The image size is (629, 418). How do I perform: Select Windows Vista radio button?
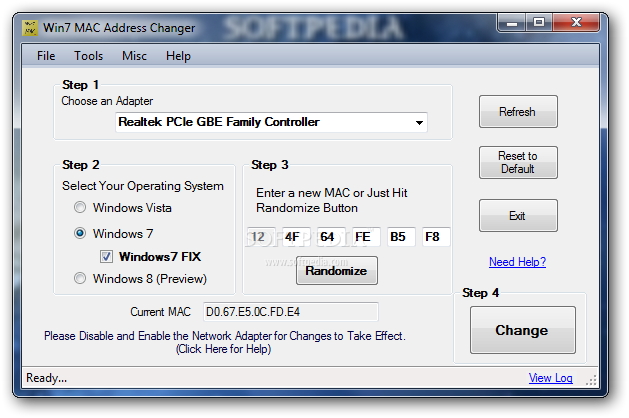click(80, 207)
